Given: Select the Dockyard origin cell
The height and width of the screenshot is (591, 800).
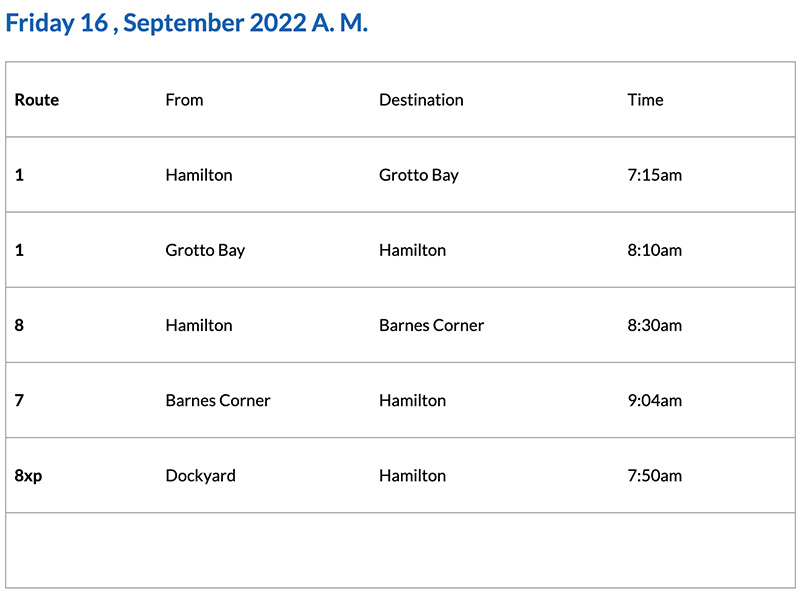Looking at the screenshot, I should pyautogui.click(x=200, y=475).
